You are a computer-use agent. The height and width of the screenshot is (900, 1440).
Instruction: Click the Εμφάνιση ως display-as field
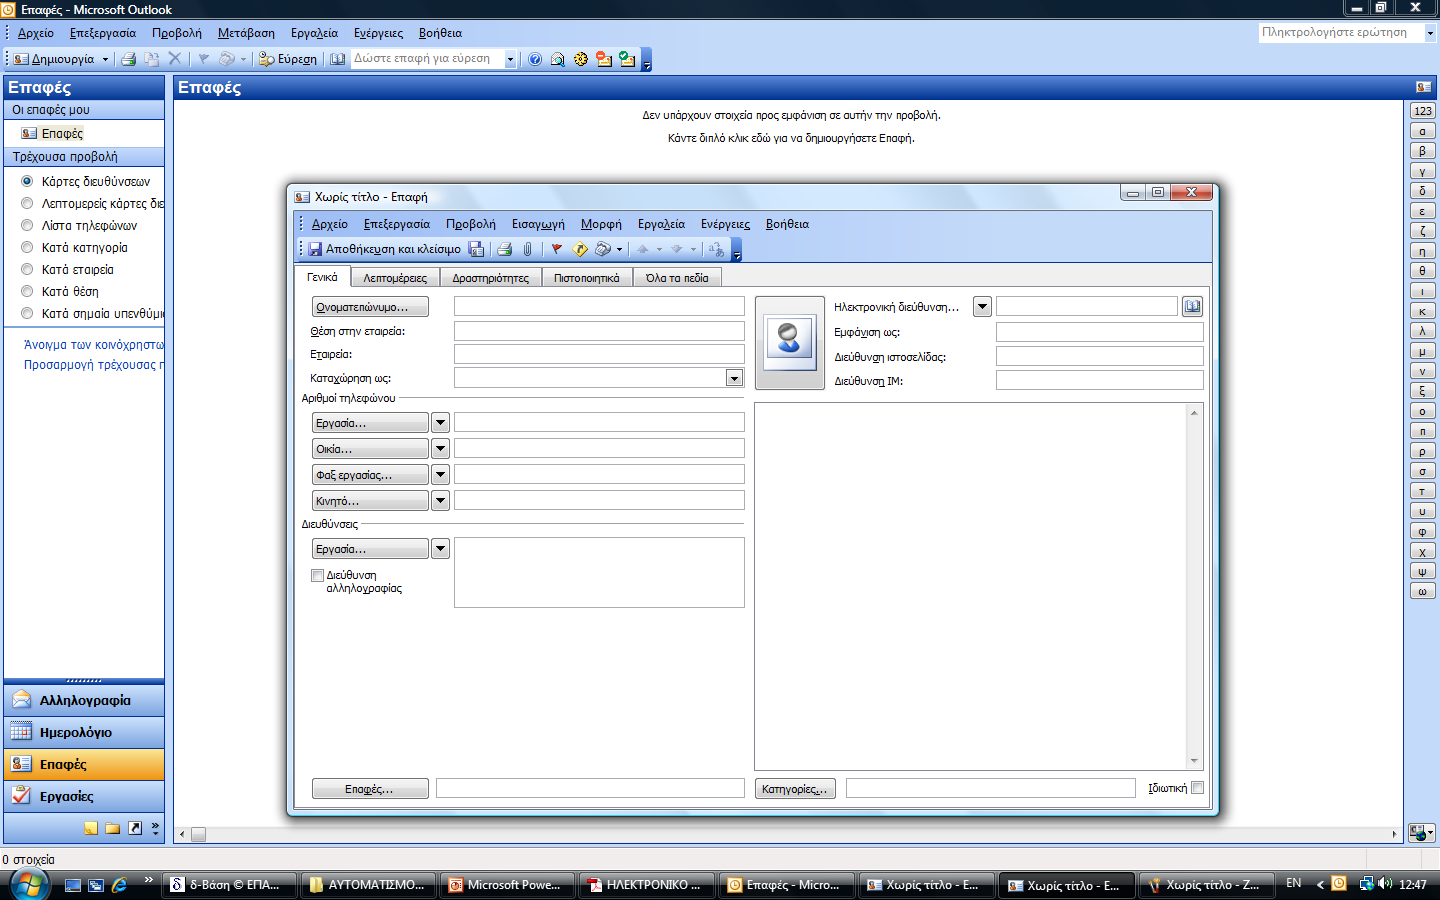point(1099,332)
